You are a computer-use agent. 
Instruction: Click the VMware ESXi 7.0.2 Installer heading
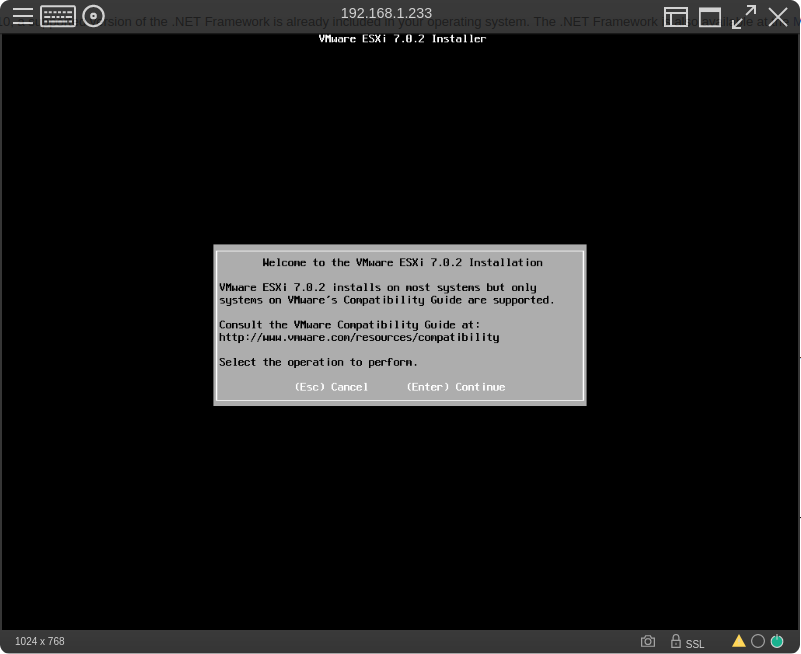point(402,39)
